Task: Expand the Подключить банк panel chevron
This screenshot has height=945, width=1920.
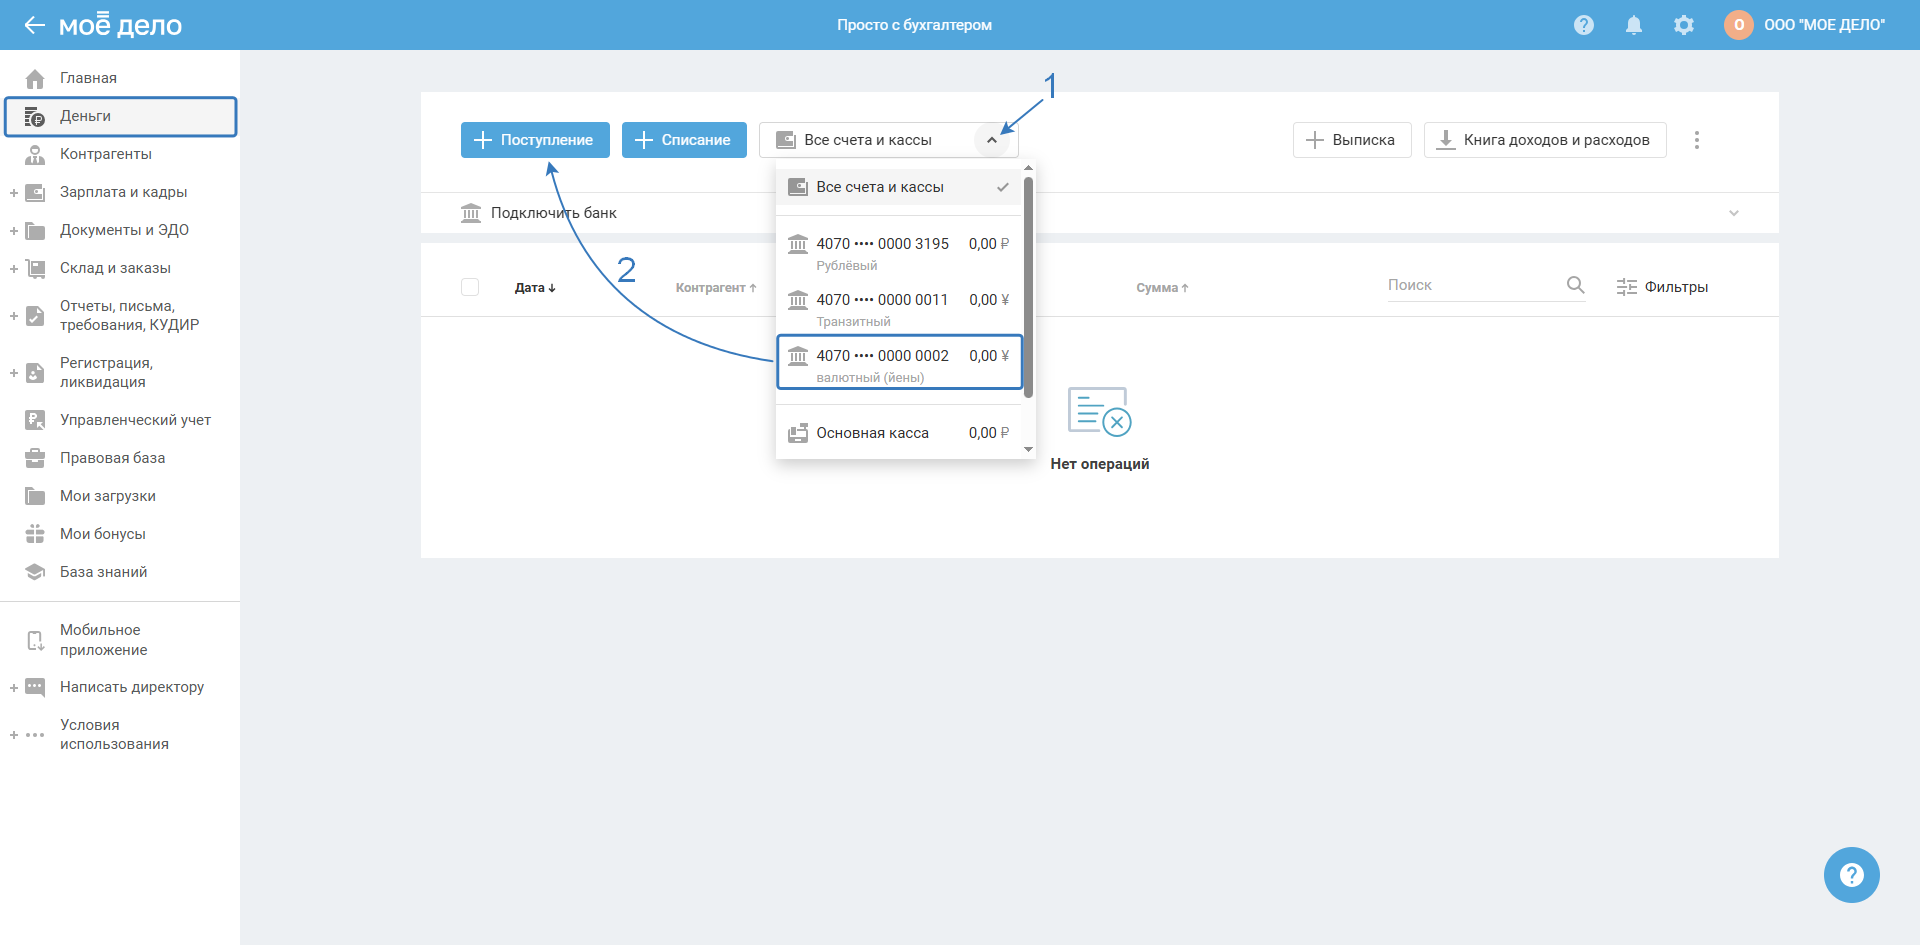Action: [x=1734, y=213]
